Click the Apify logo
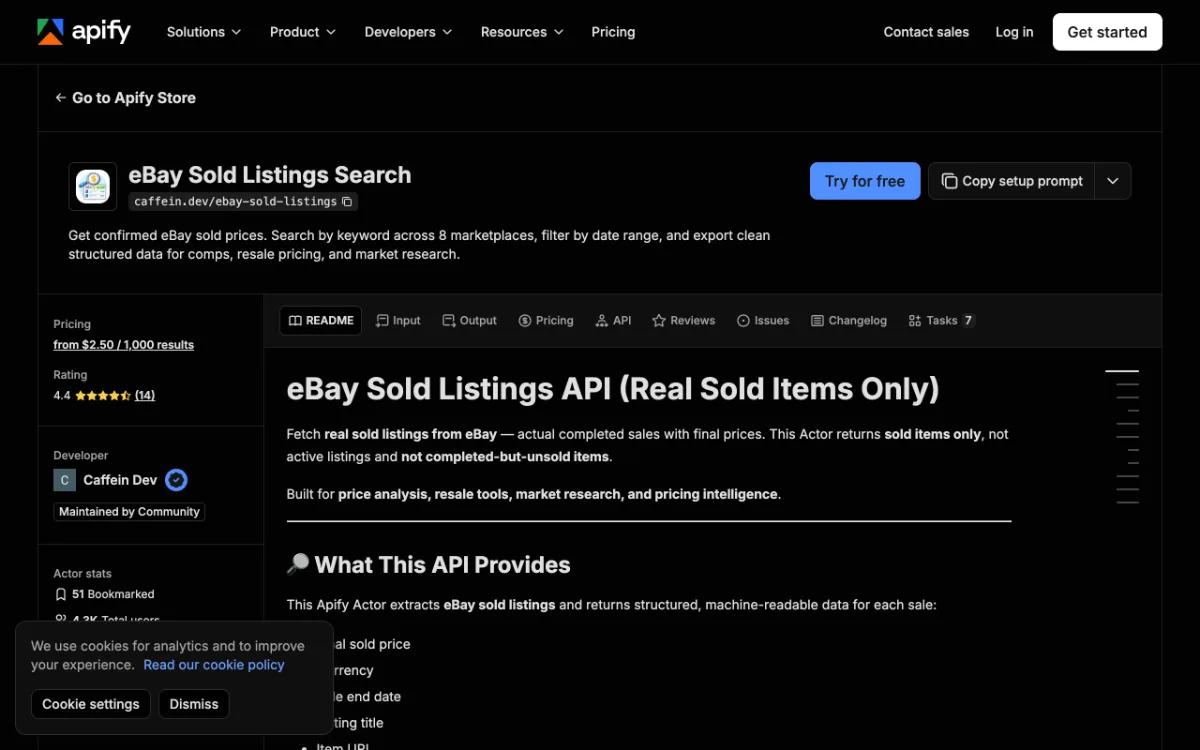1200x750 pixels. click(84, 32)
